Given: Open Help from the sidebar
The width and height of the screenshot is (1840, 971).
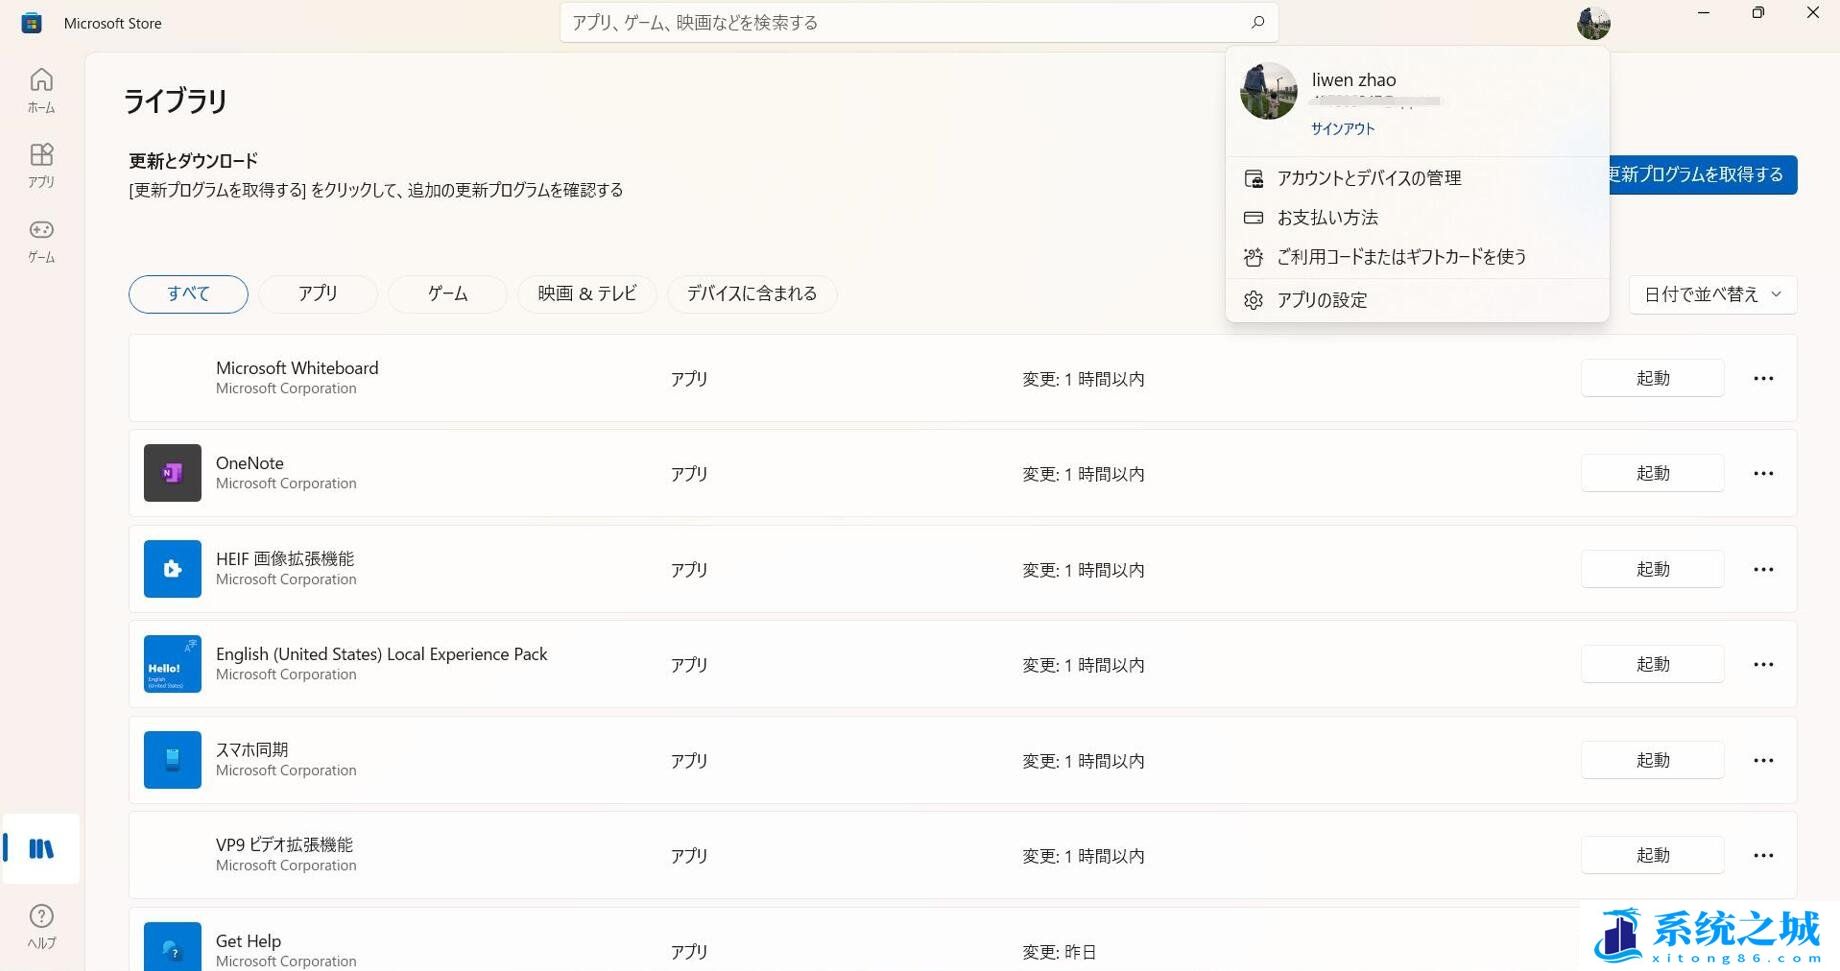Looking at the screenshot, I should pyautogui.click(x=41, y=925).
